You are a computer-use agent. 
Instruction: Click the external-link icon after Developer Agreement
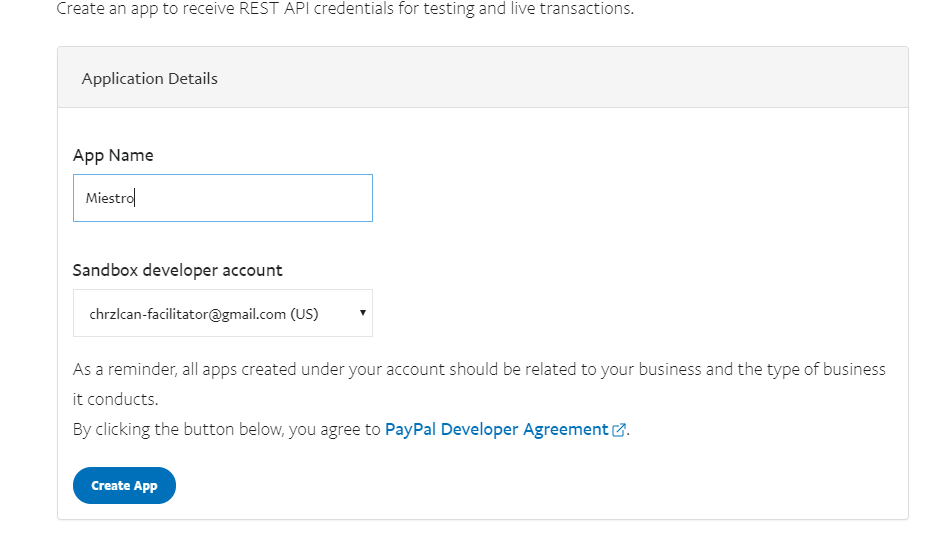(619, 430)
